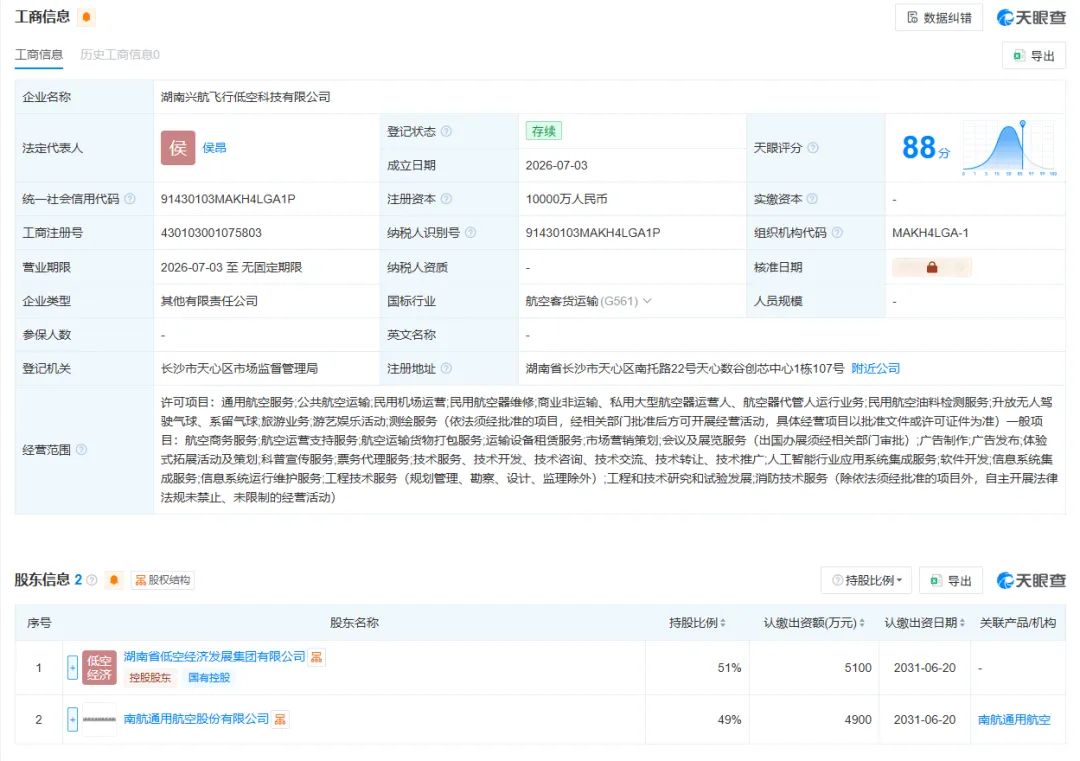Open 附近公司 nearby companies link
1080x761 pixels.
875,368
